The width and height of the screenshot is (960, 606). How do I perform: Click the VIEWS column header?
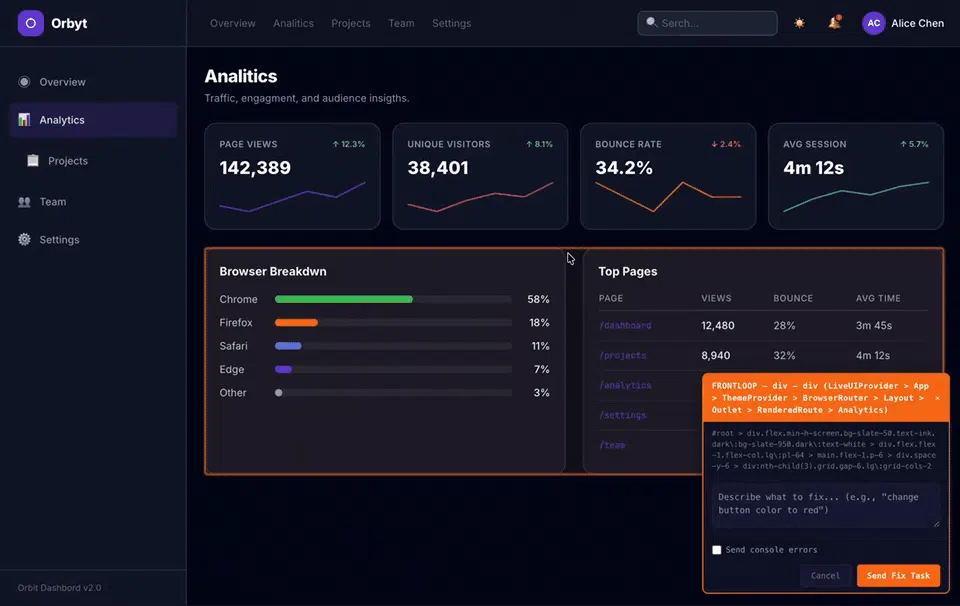tap(716, 298)
